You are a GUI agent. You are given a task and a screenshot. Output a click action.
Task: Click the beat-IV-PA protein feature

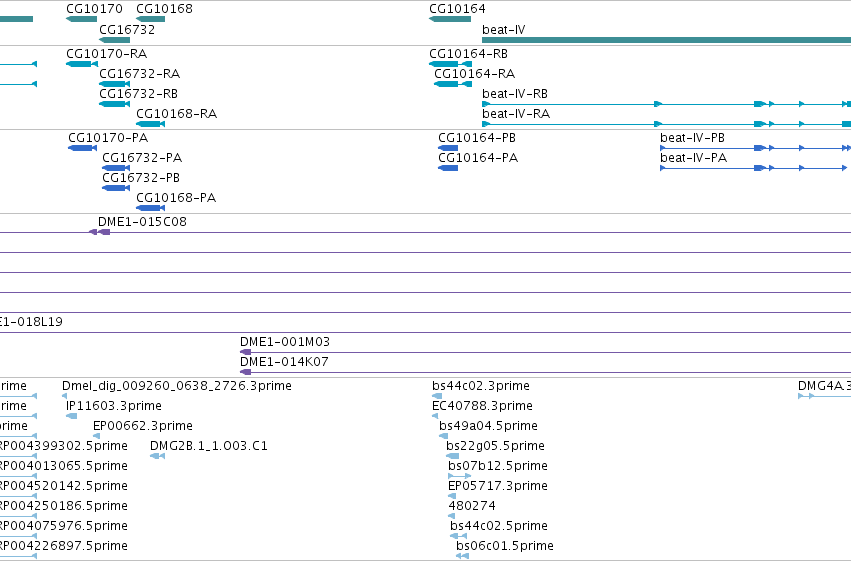click(x=753, y=168)
